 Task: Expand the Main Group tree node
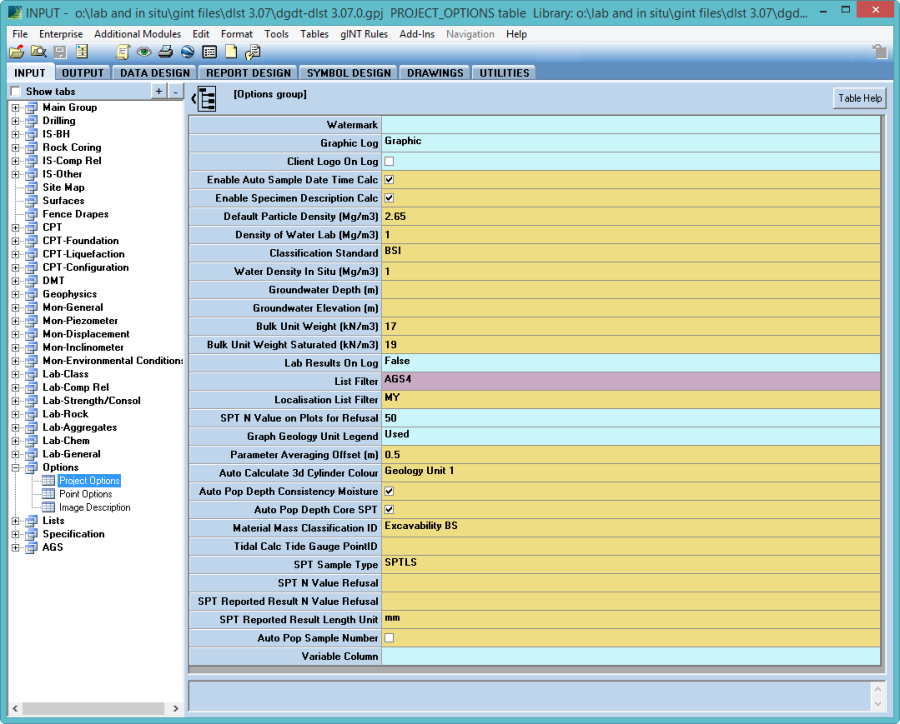pos(16,108)
